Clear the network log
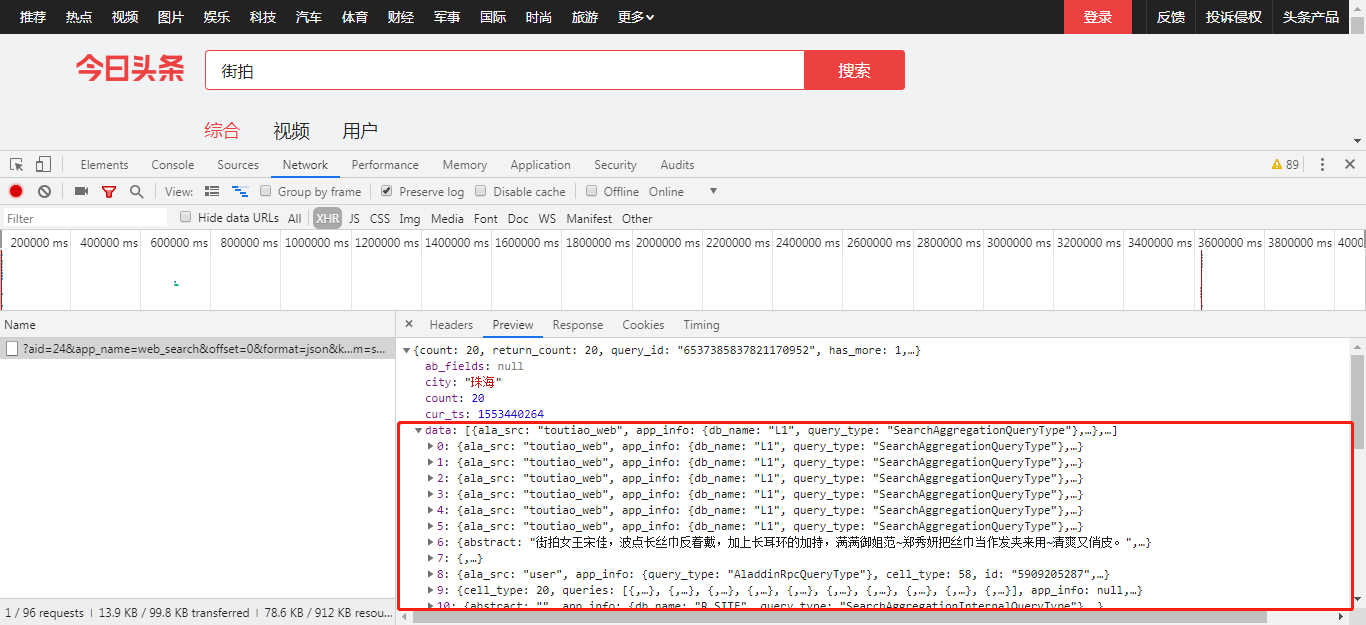Viewport: 1366px width, 625px height. [44, 191]
